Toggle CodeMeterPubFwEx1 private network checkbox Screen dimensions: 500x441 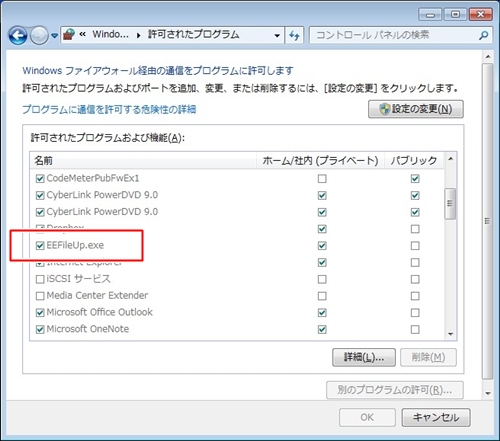(x=322, y=179)
